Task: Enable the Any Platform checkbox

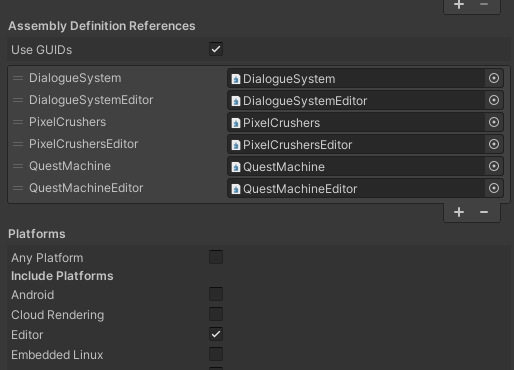Action: 216,257
